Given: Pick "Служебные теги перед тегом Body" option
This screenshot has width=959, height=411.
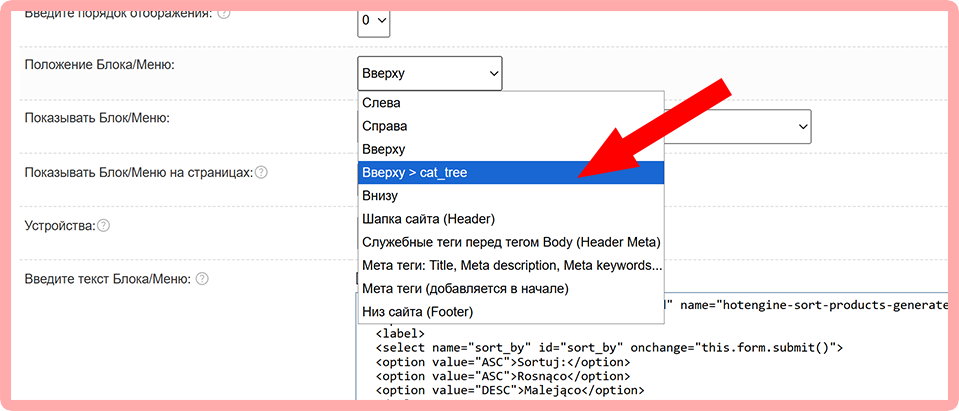Looking at the screenshot, I should (x=510, y=242).
